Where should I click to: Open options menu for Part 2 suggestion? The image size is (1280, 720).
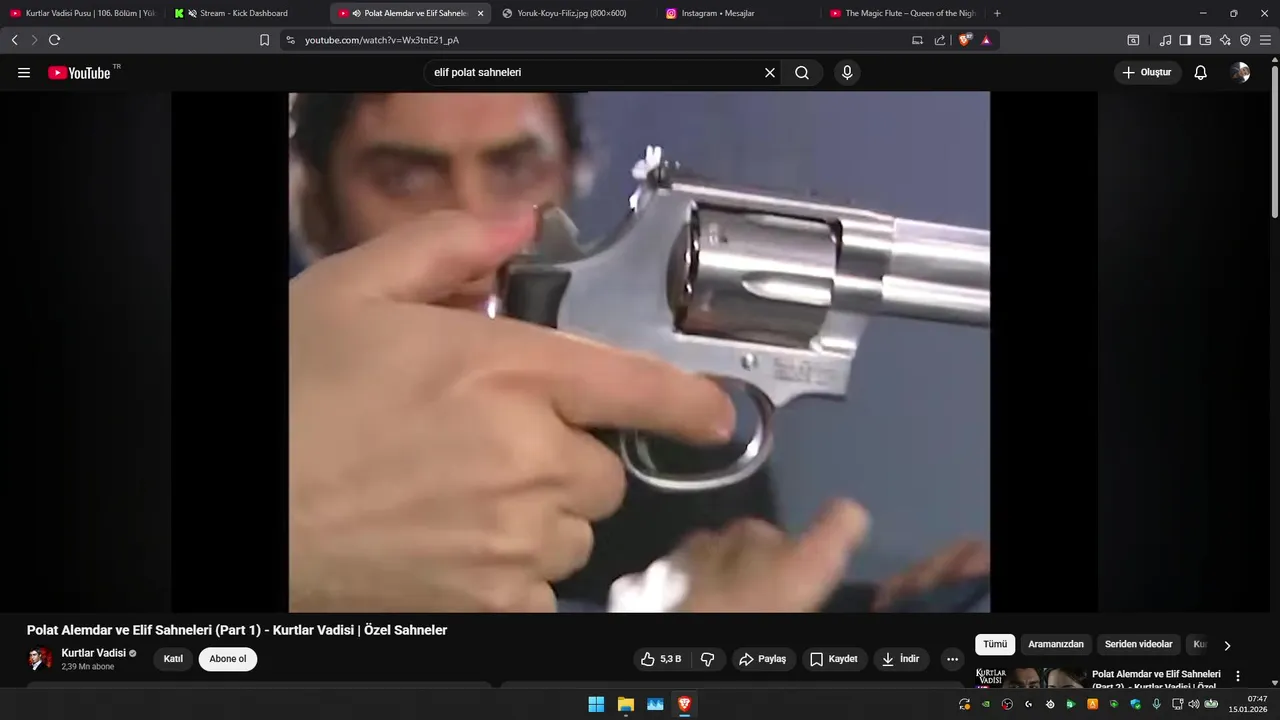pyautogui.click(x=1238, y=676)
